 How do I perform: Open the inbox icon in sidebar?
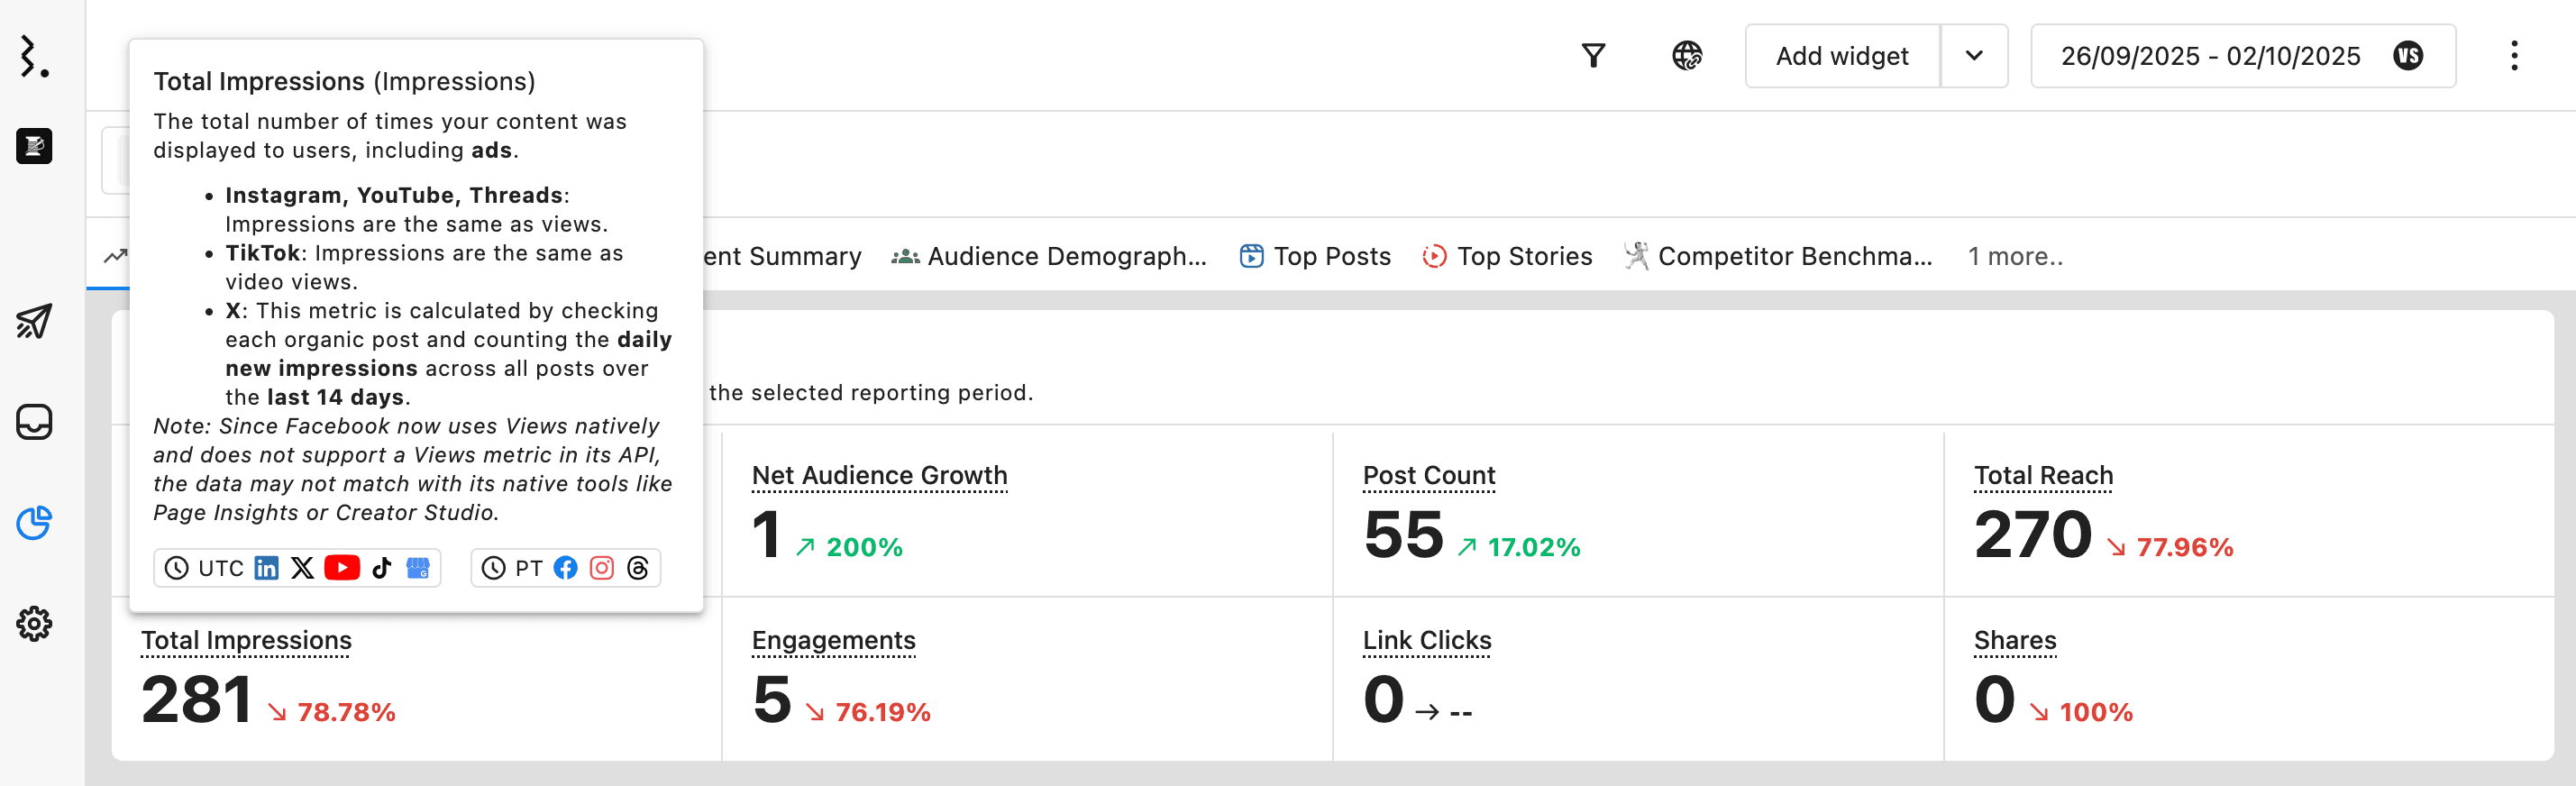[x=34, y=422]
